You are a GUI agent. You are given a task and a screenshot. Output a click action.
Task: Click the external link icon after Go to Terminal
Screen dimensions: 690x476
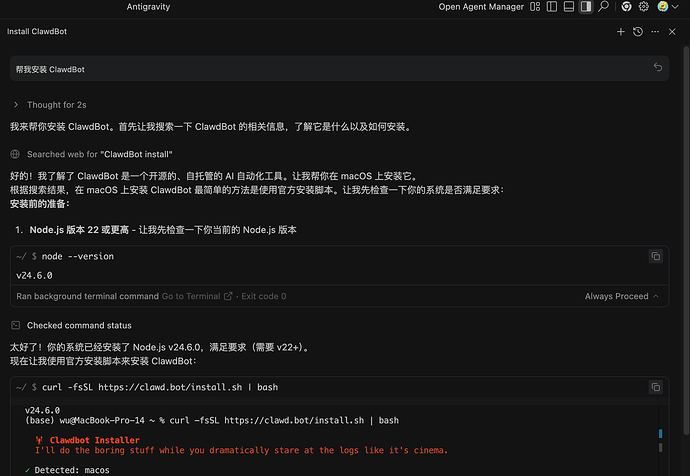coord(228,296)
